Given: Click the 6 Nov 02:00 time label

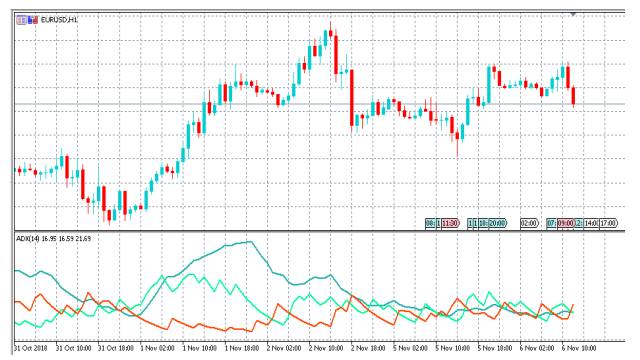Looking at the screenshot, I should click(537, 348).
